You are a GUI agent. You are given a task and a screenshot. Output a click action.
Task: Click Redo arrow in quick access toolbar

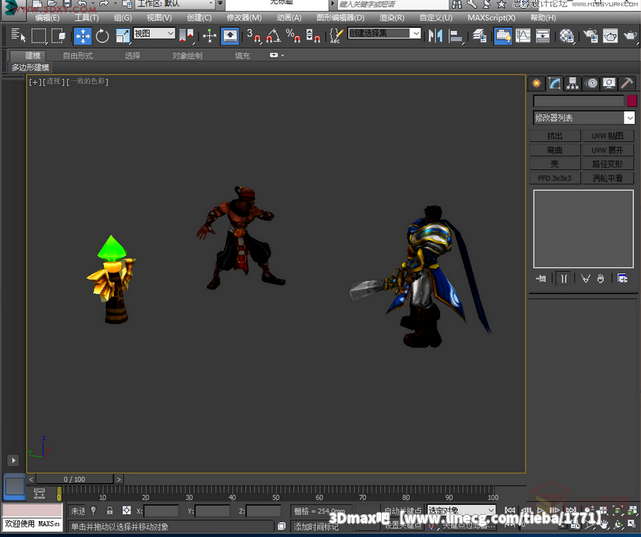click(x=103, y=4)
